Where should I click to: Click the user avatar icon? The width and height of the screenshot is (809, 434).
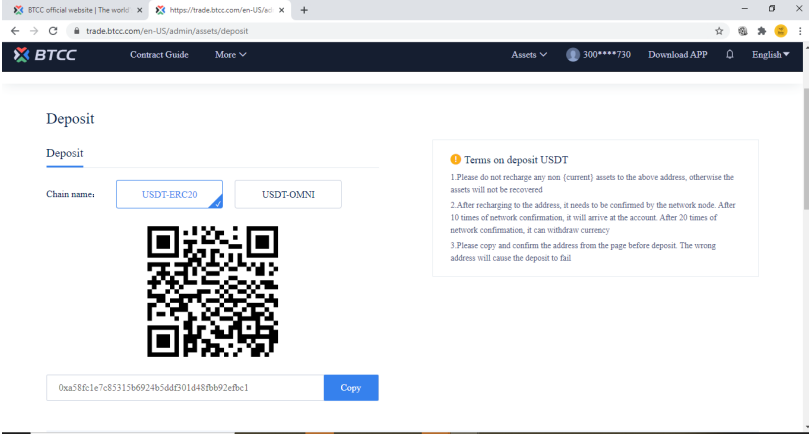[x=573, y=55]
